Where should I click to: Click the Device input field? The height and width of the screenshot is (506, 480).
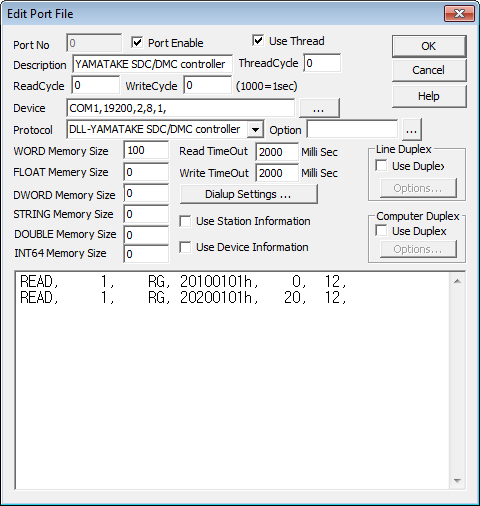[180, 108]
